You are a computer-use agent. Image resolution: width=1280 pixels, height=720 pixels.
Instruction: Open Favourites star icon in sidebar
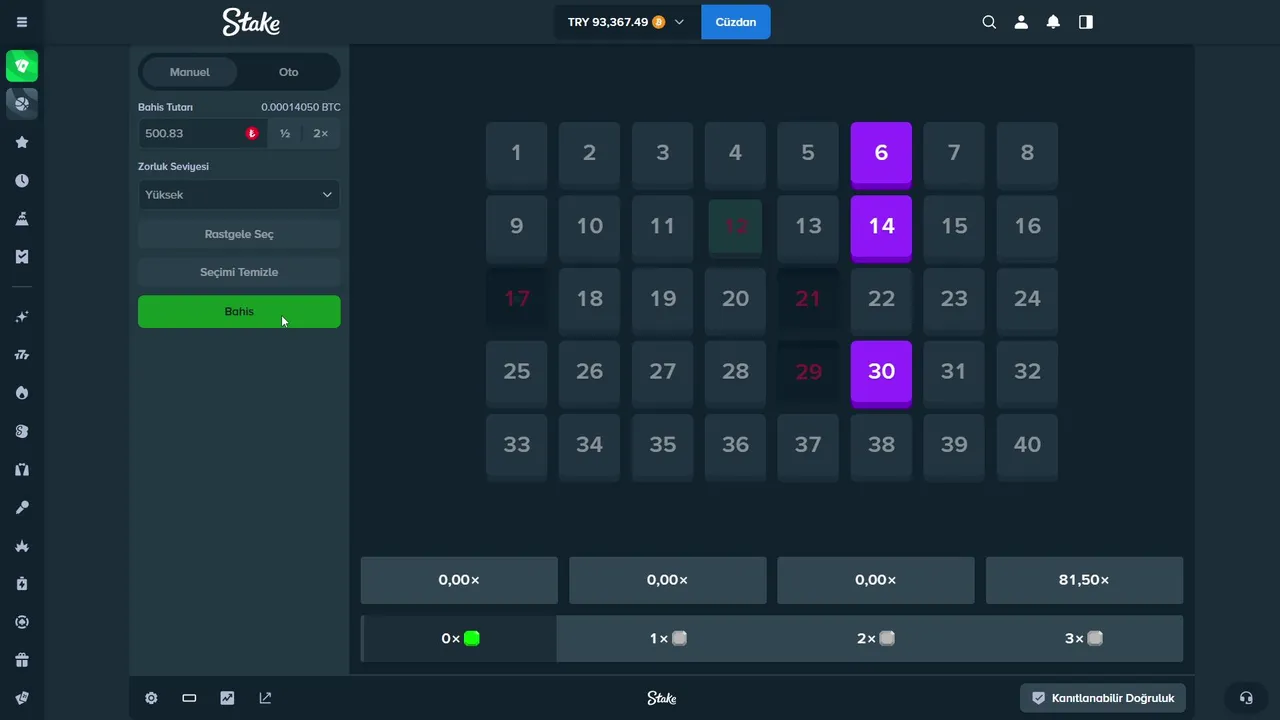pos(22,142)
